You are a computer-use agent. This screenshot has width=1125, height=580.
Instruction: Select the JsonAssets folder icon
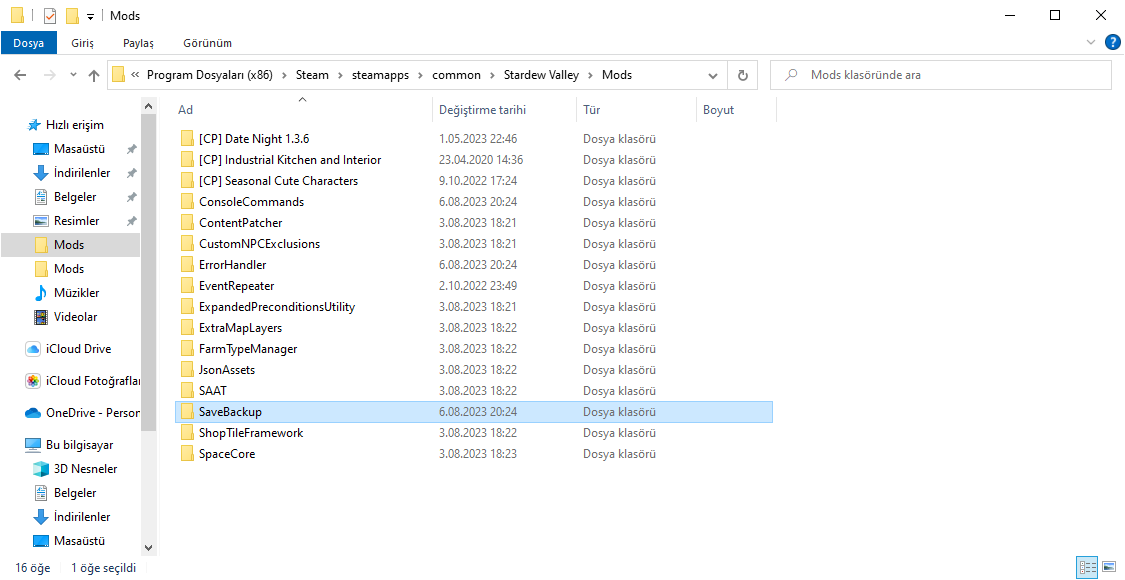(x=187, y=370)
